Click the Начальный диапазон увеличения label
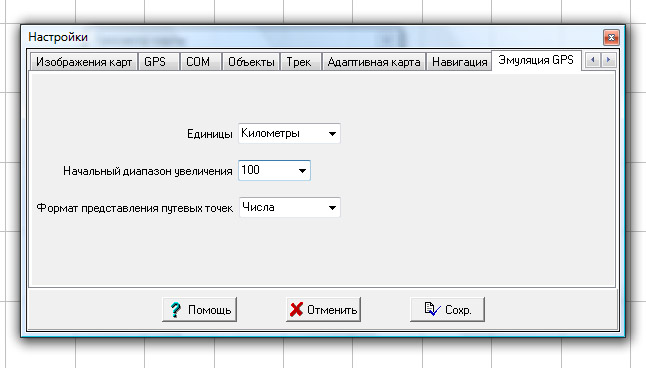The image size is (646, 368). [x=147, y=171]
